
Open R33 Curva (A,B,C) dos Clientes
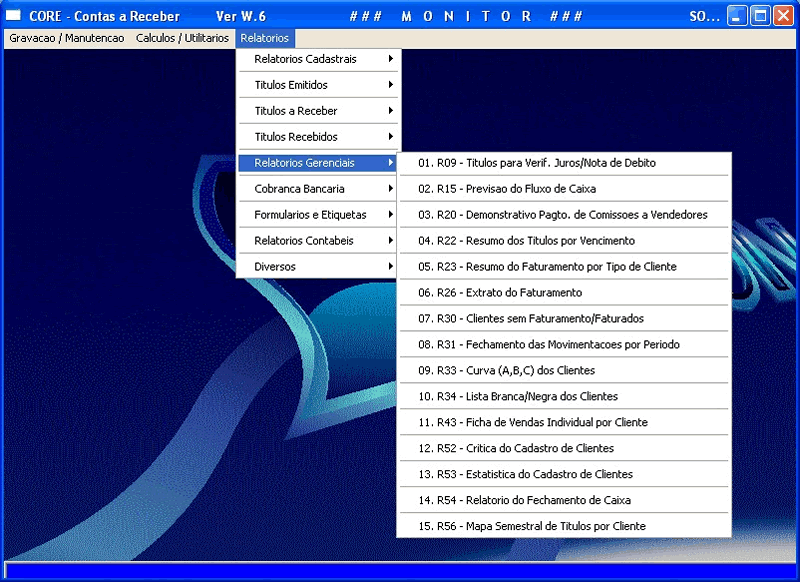point(564,371)
